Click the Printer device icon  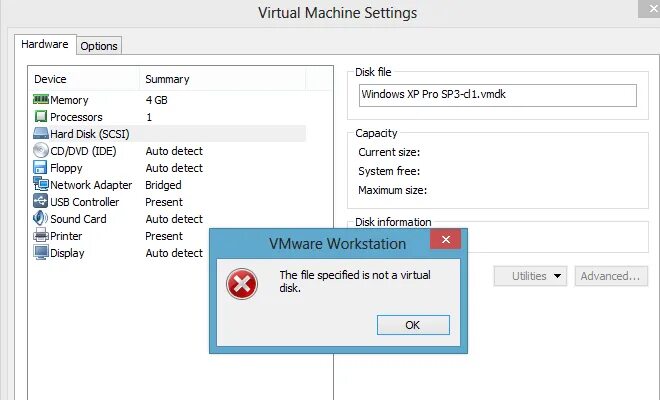click(x=41, y=236)
